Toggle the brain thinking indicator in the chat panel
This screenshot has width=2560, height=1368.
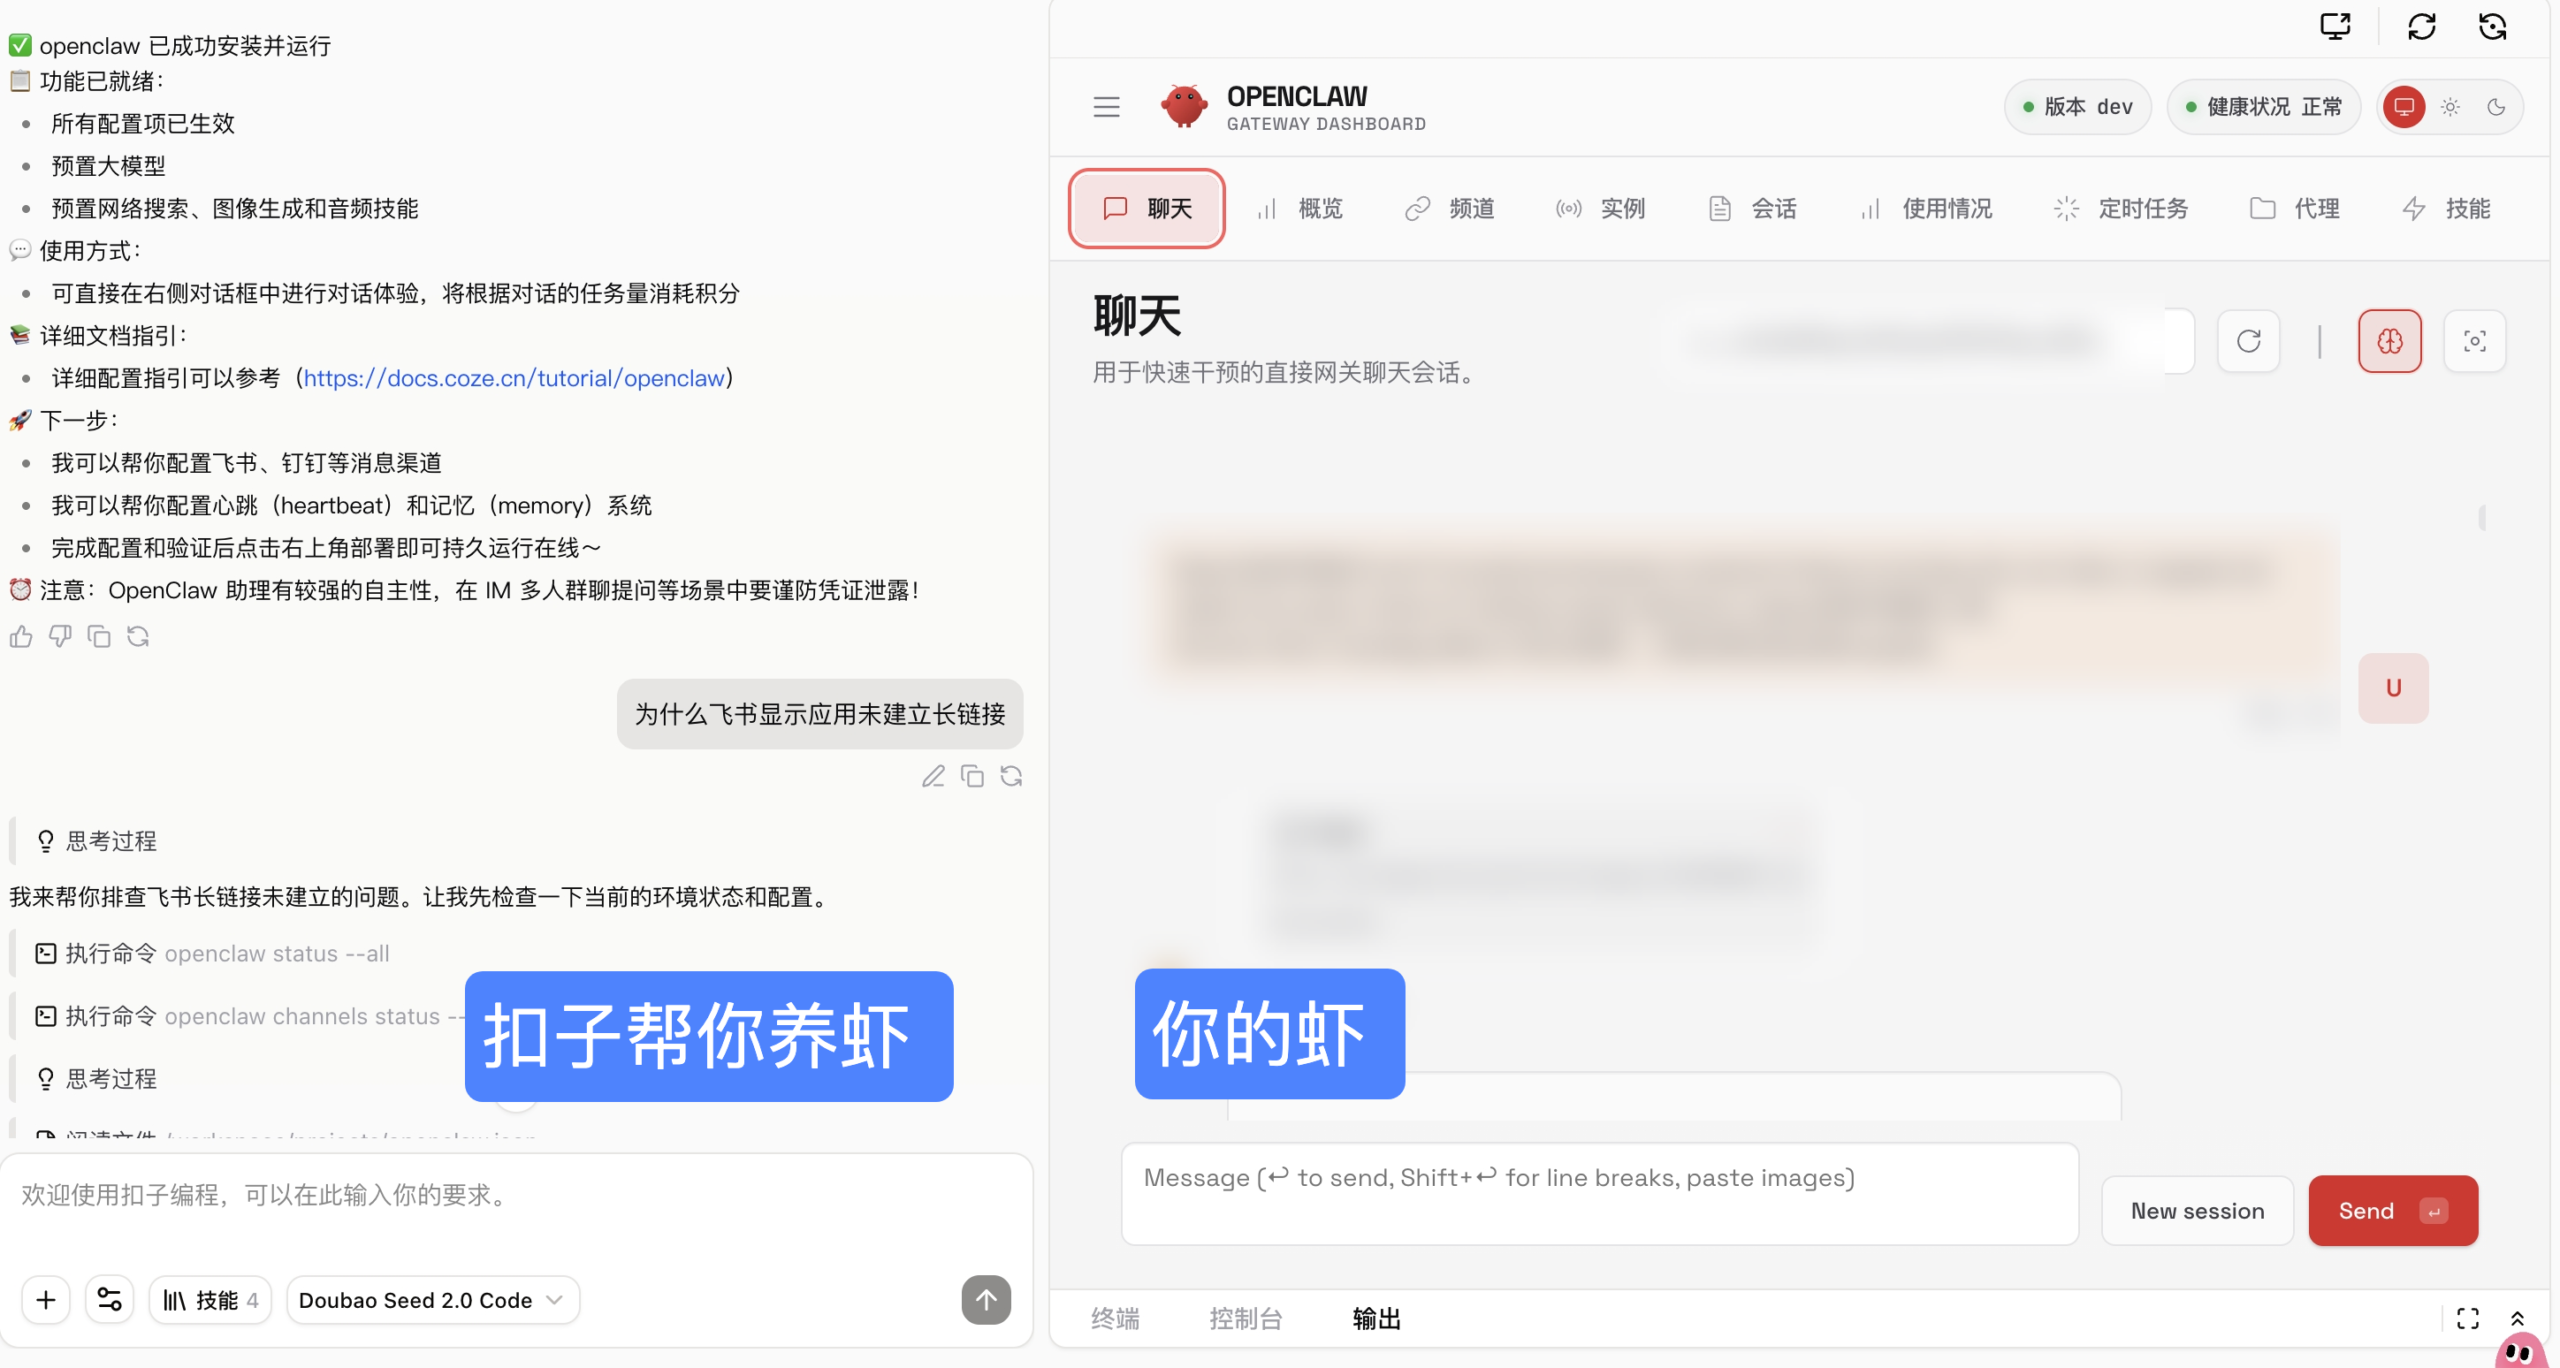(2389, 341)
